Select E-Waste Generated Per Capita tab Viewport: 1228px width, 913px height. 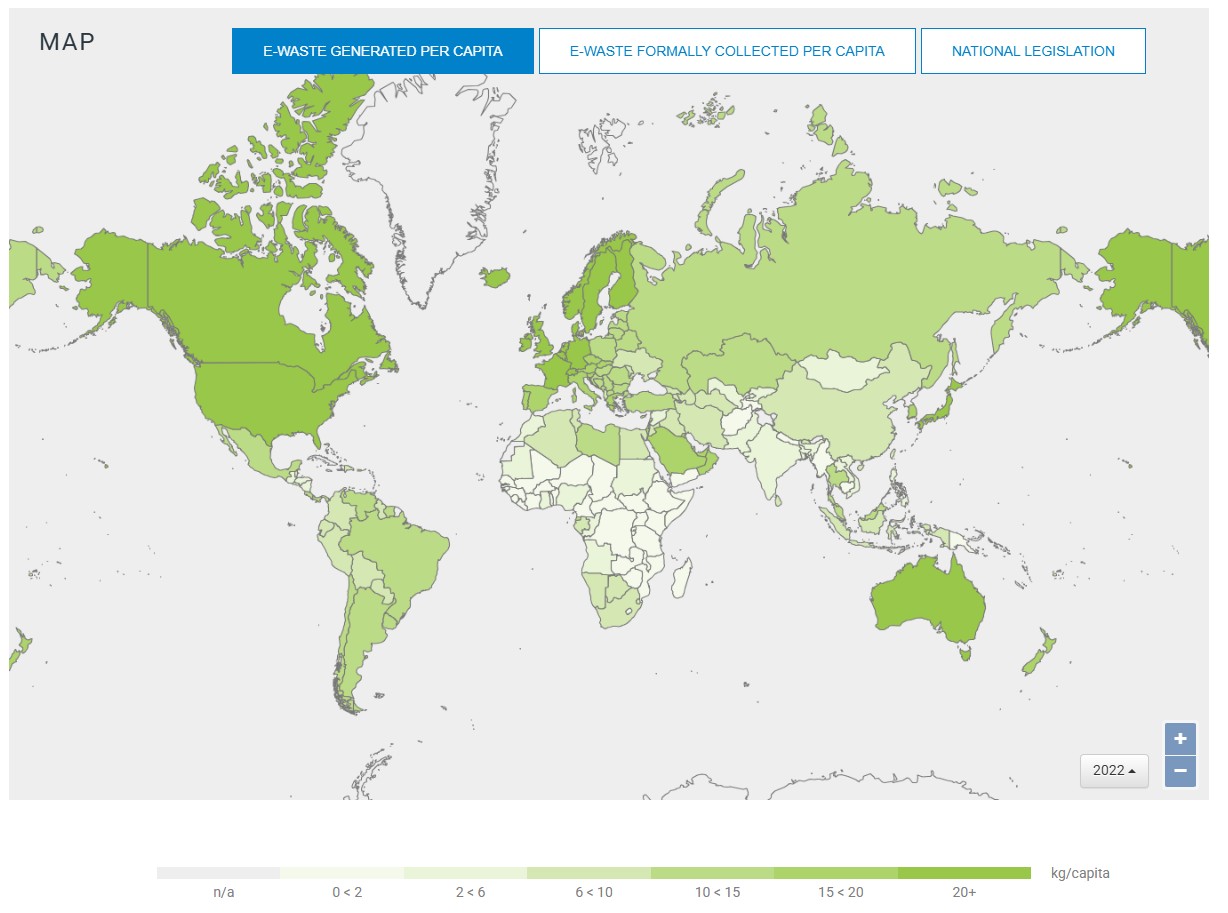[x=383, y=51]
